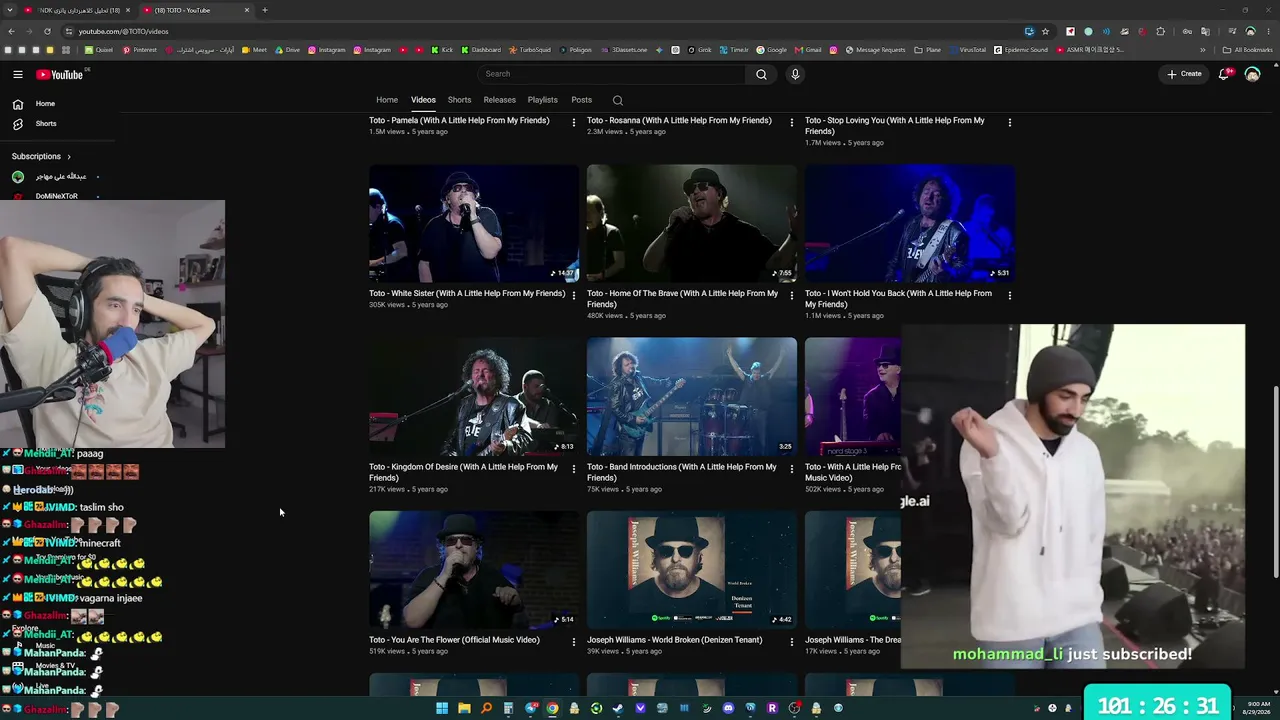Click the sidebar Home label
Viewport: 1280px width, 720px height.
(45, 104)
